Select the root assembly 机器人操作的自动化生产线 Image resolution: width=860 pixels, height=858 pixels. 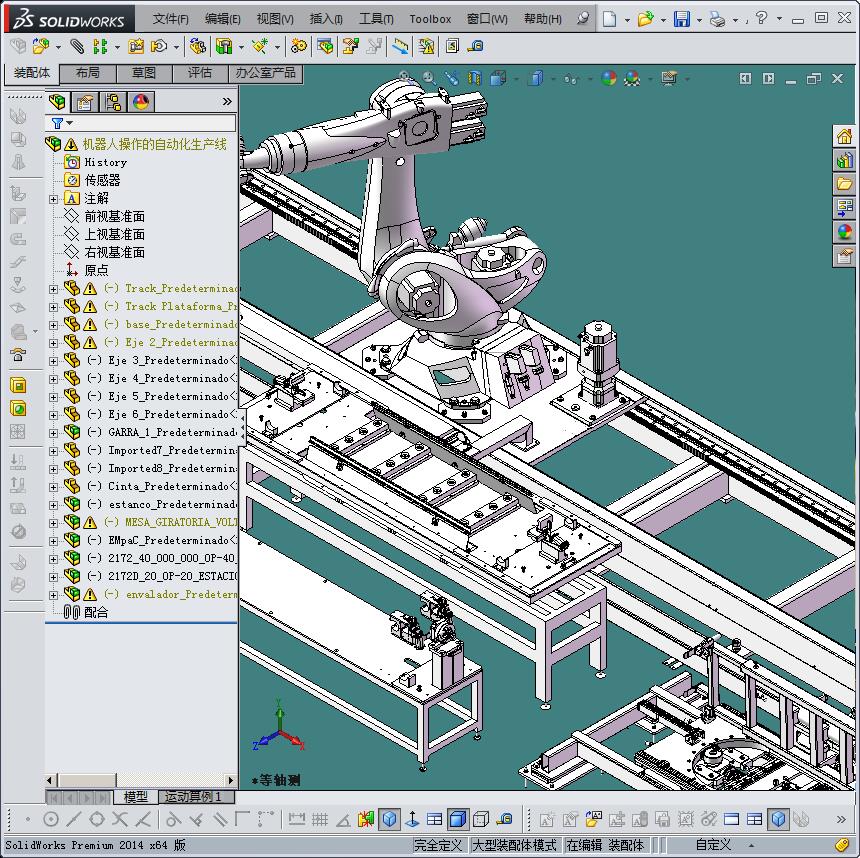point(154,144)
